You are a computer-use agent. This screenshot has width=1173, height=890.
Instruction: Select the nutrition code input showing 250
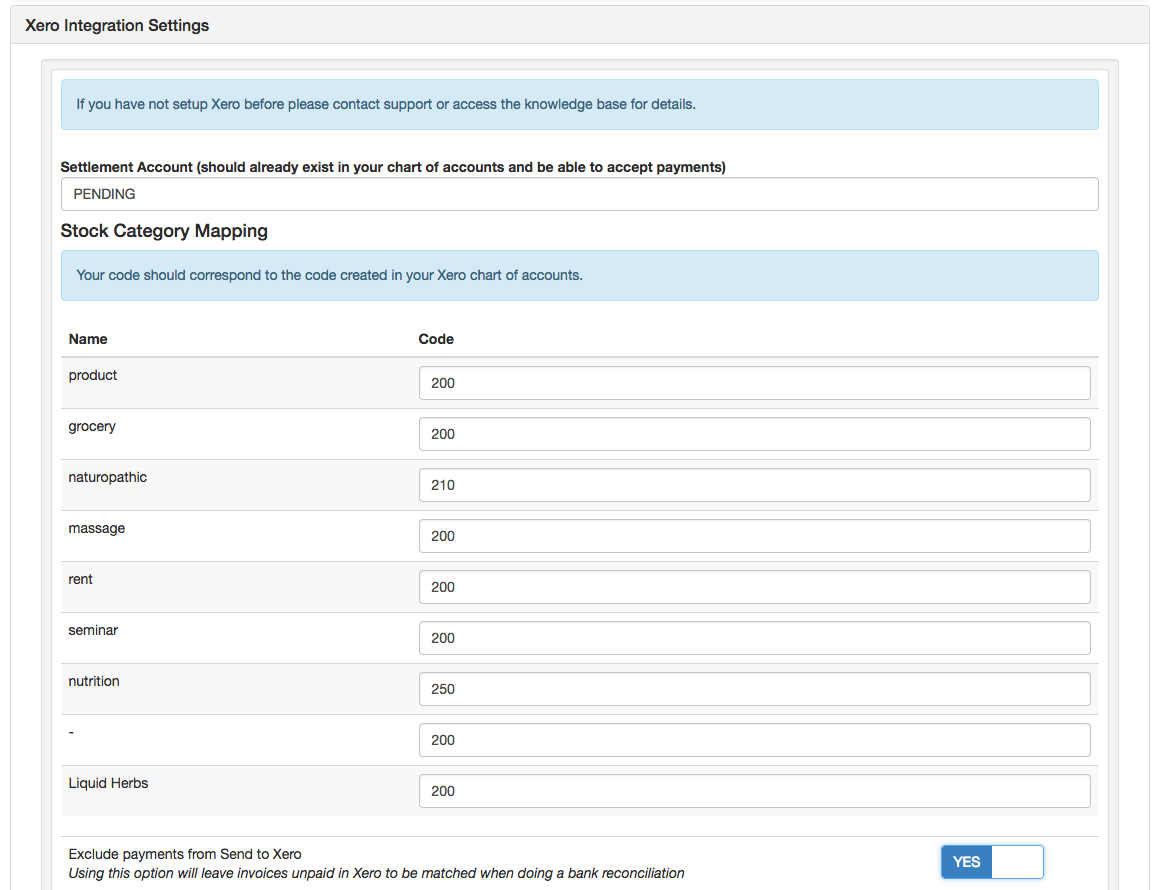click(754, 689)
